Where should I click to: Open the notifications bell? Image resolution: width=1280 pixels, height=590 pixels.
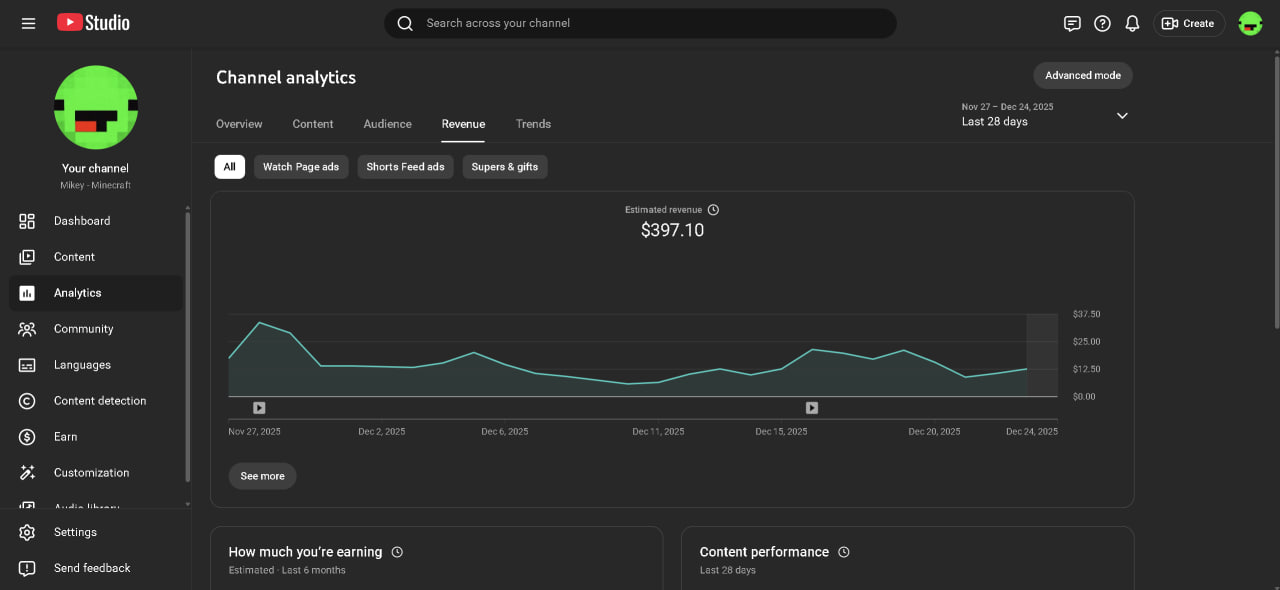[1132, 23]
